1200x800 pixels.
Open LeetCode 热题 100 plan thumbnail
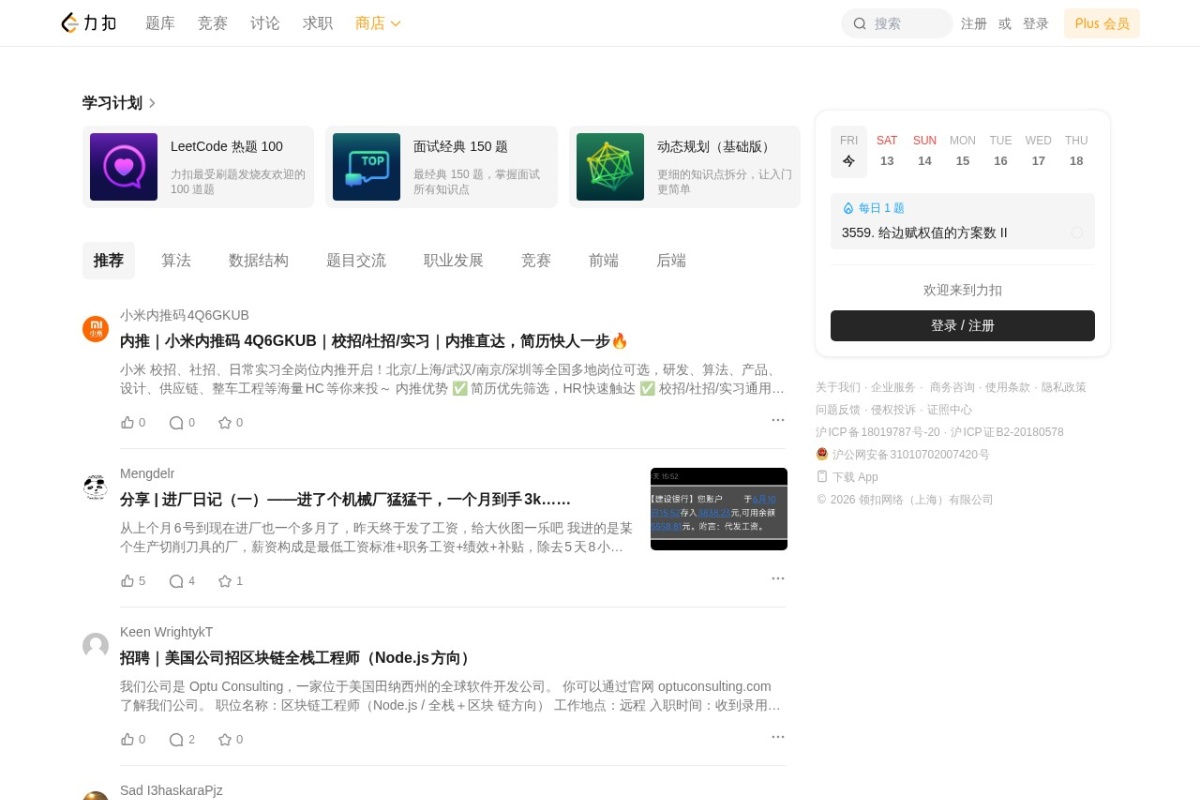[x=124, y=167]
